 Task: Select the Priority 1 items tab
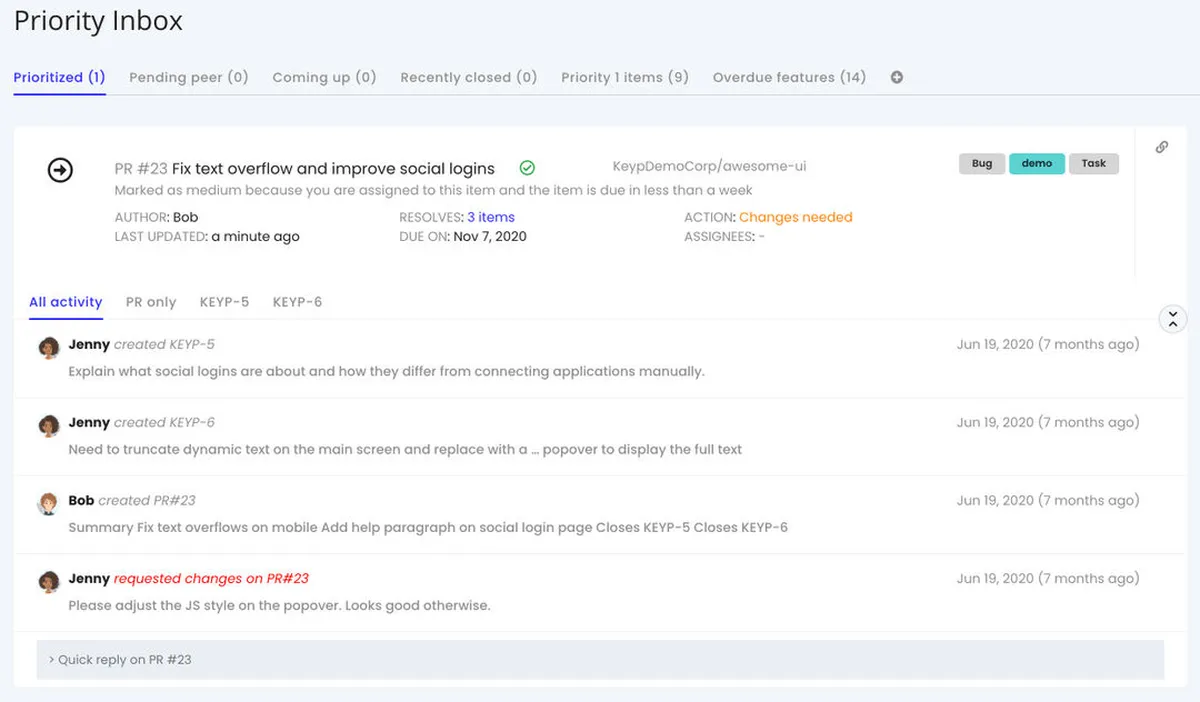[x=625, y=77]
